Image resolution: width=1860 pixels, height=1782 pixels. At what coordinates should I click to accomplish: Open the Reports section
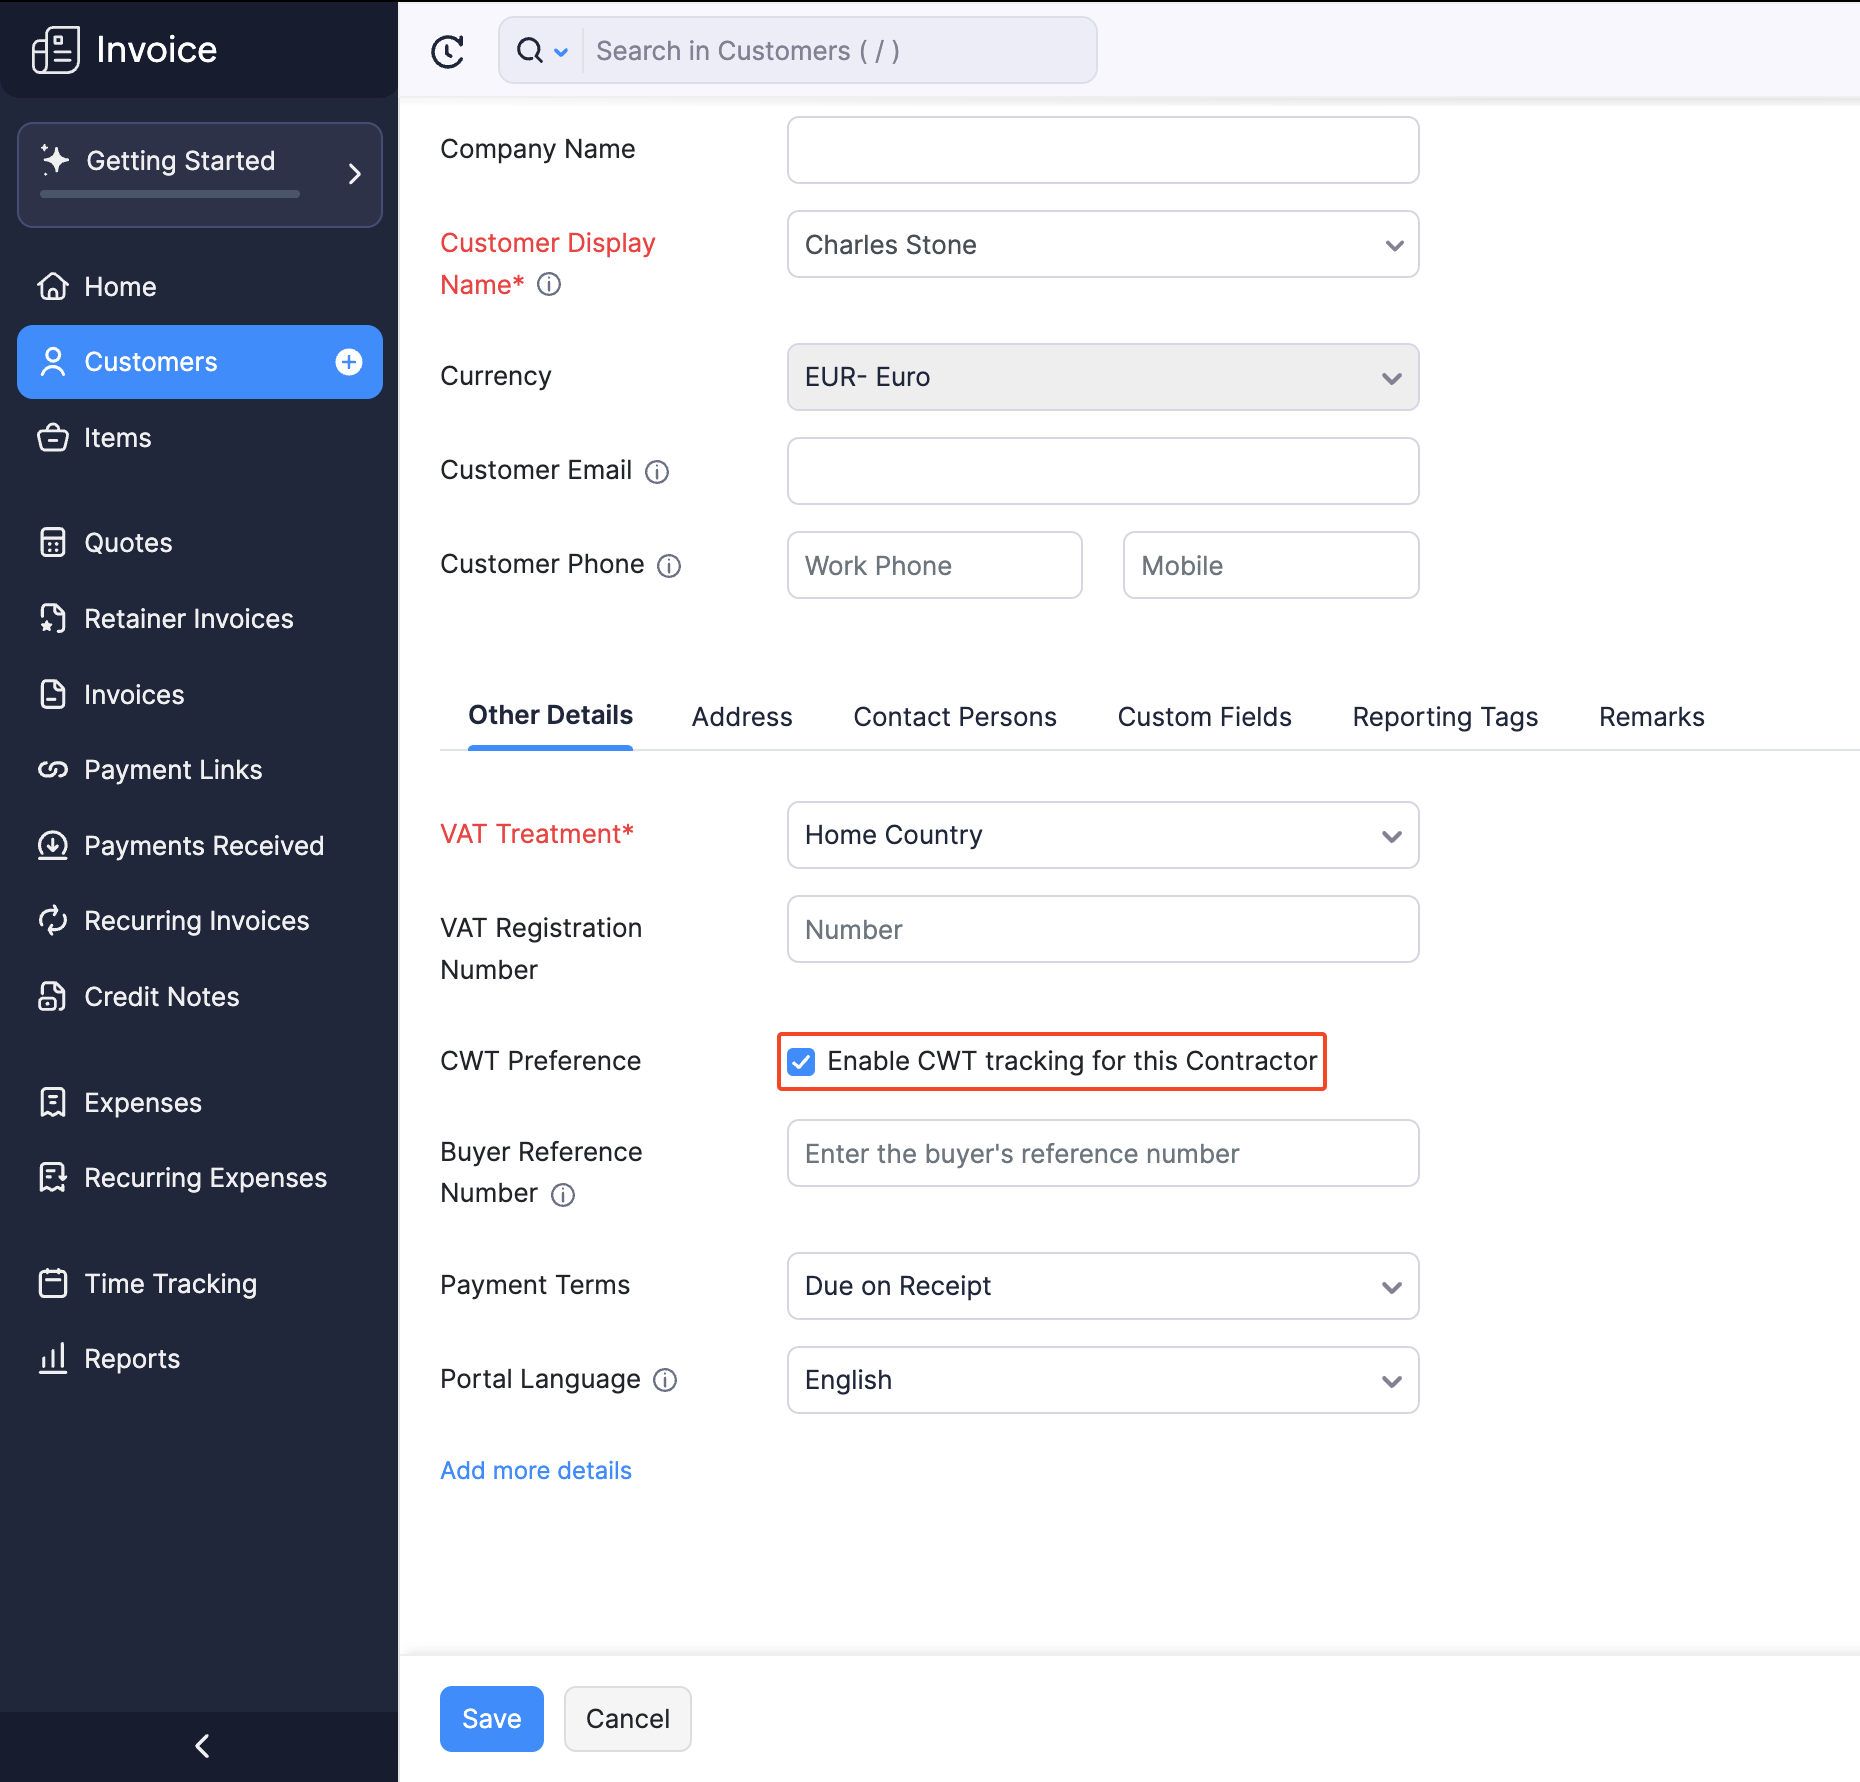132,1358
